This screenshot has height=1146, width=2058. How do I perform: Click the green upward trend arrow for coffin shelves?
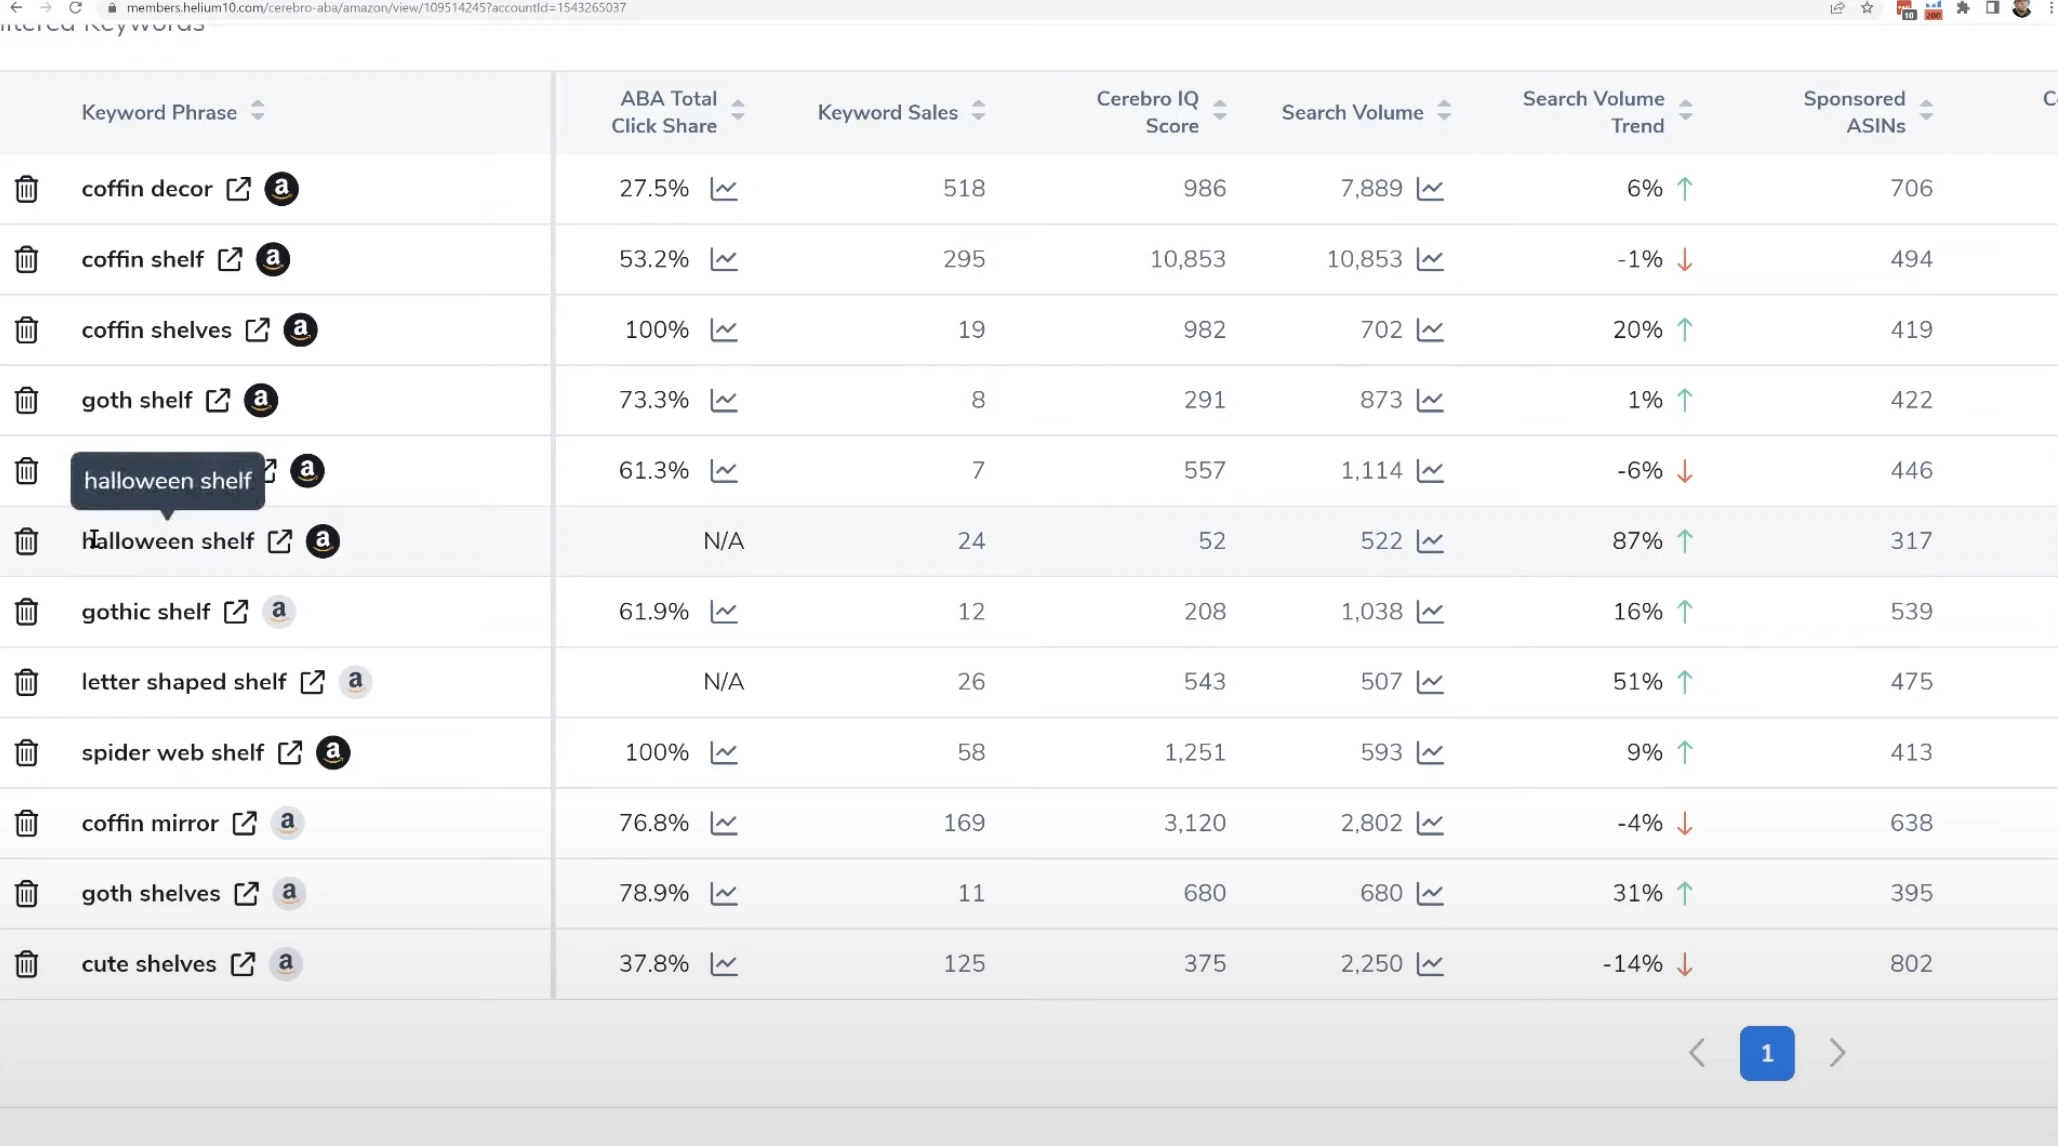pos(1686,329)
